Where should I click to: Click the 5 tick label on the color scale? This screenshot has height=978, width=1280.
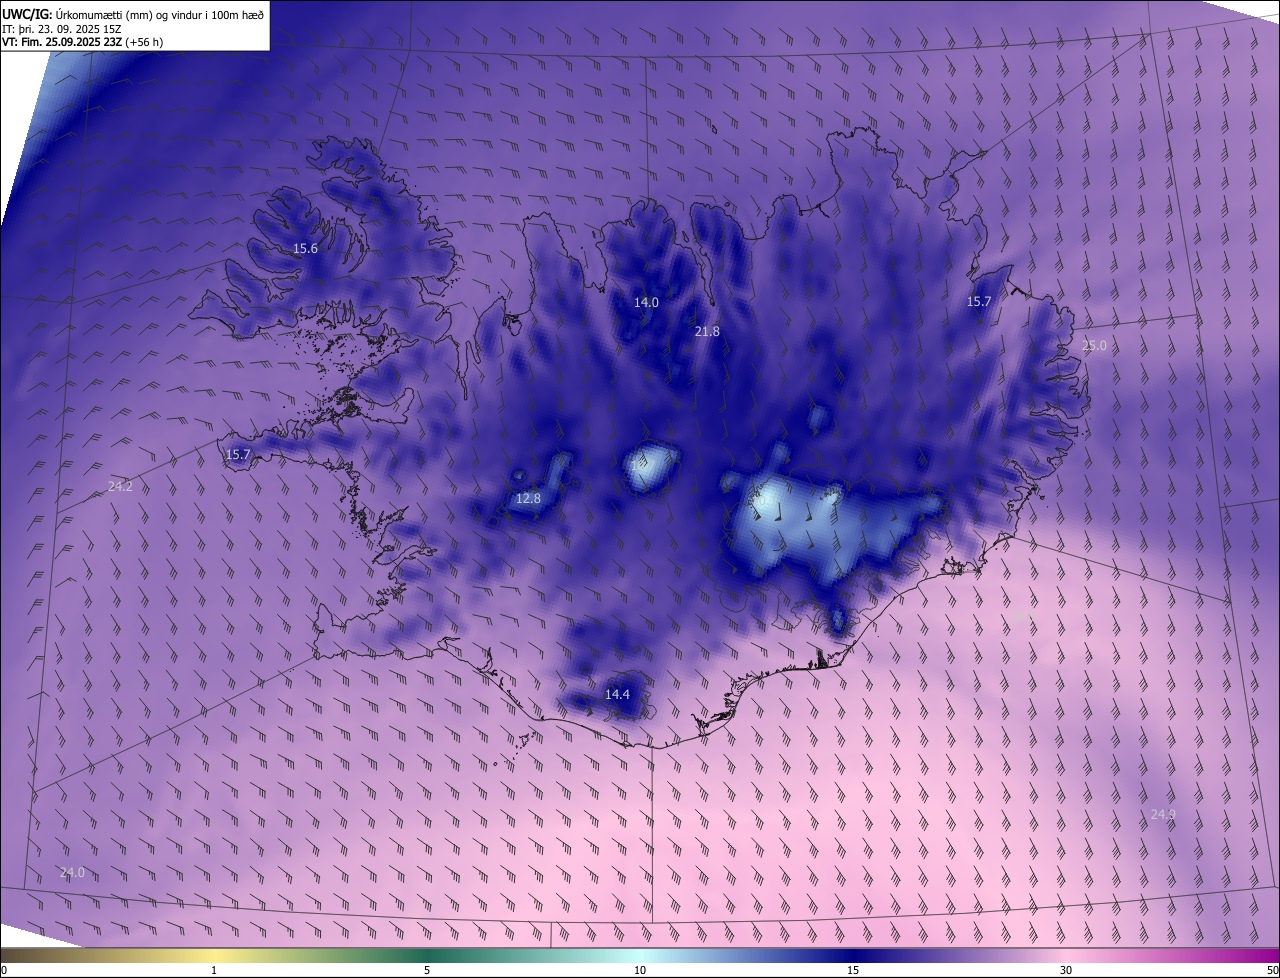[x=427, y=970]
